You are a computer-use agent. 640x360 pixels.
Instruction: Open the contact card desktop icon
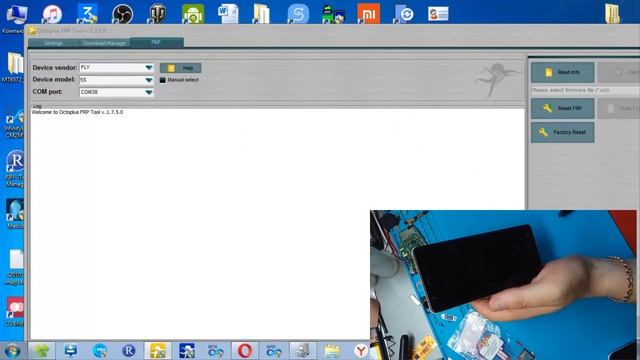pos(438,14)
